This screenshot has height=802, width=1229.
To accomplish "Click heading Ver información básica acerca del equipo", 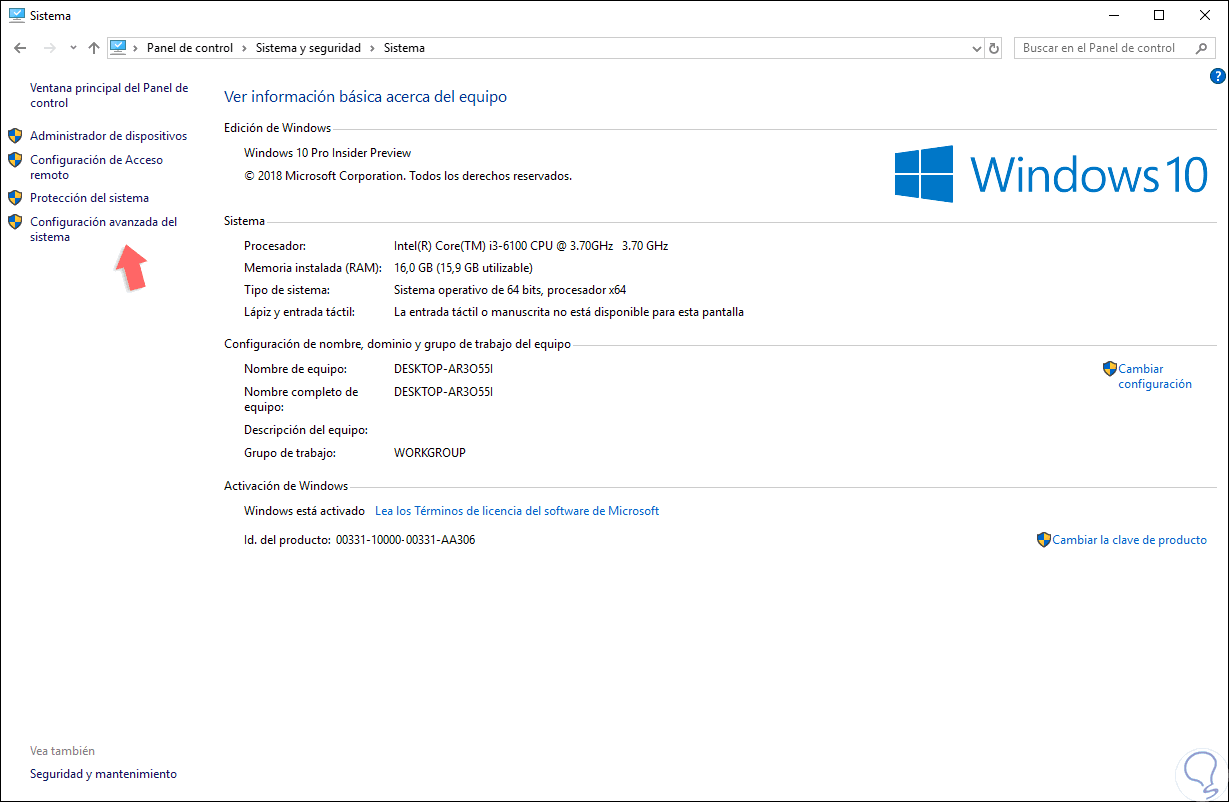I will pos(365,97).
